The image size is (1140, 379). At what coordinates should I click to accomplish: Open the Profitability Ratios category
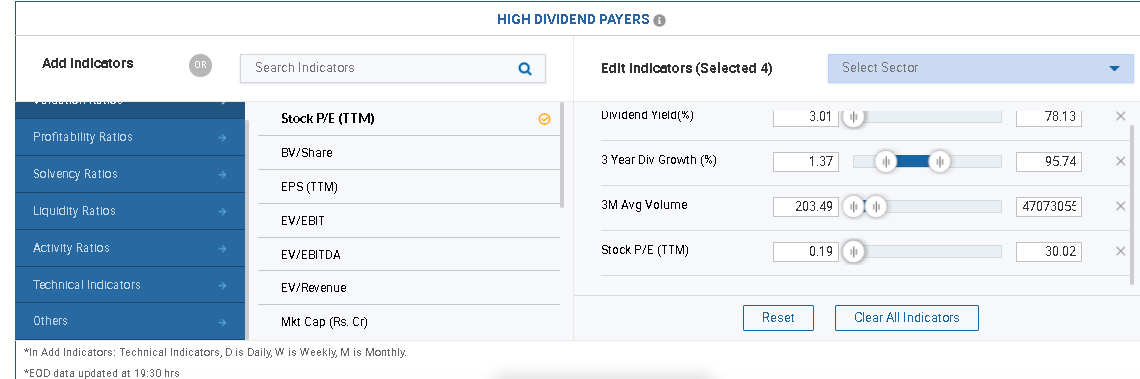[130, 137]
